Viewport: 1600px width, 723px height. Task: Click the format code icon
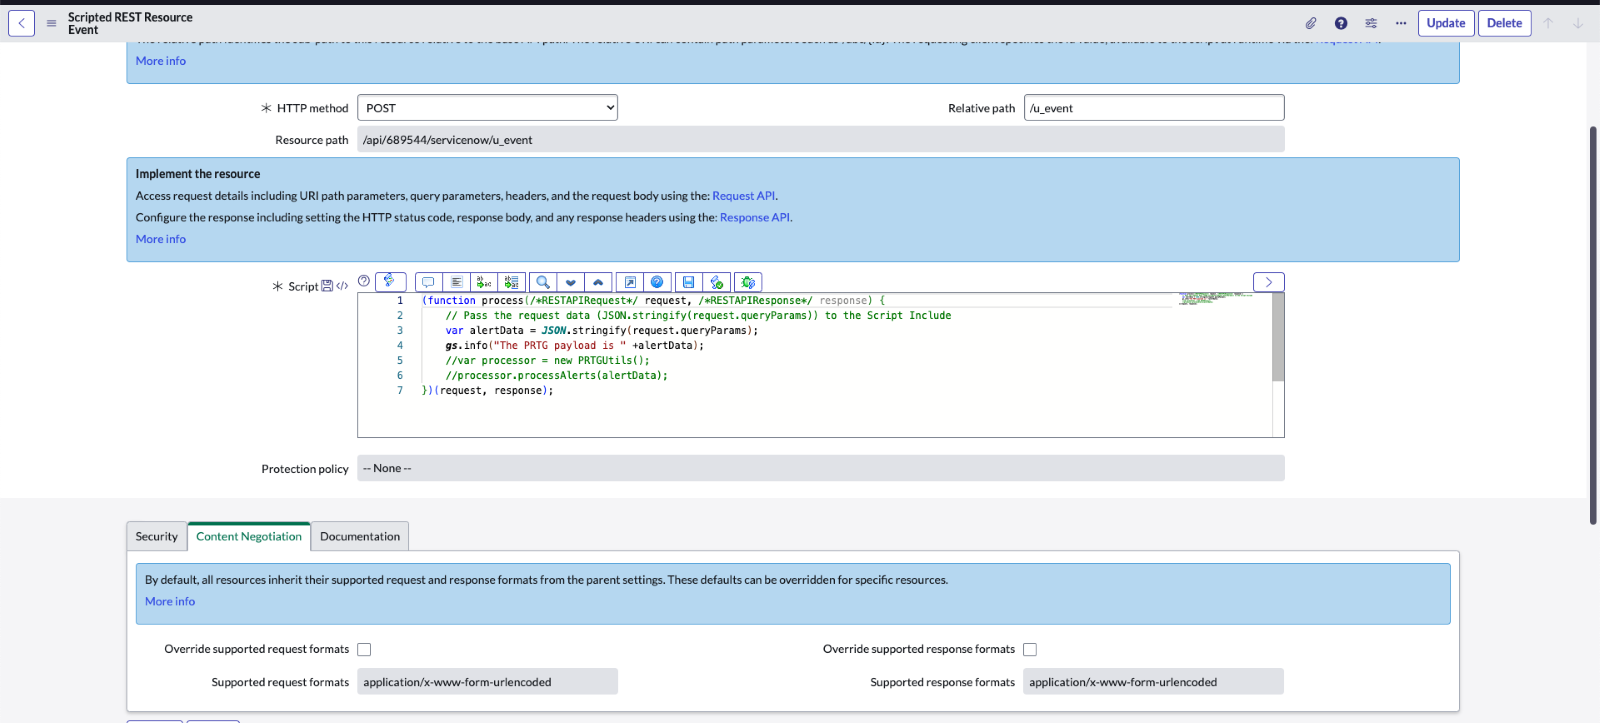point(456,282)
